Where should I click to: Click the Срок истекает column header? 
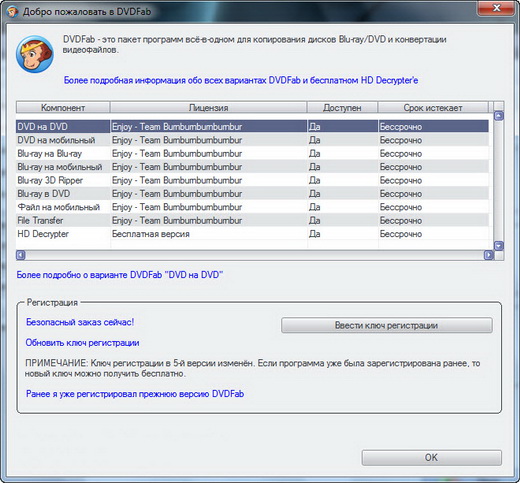click(433, 108)
